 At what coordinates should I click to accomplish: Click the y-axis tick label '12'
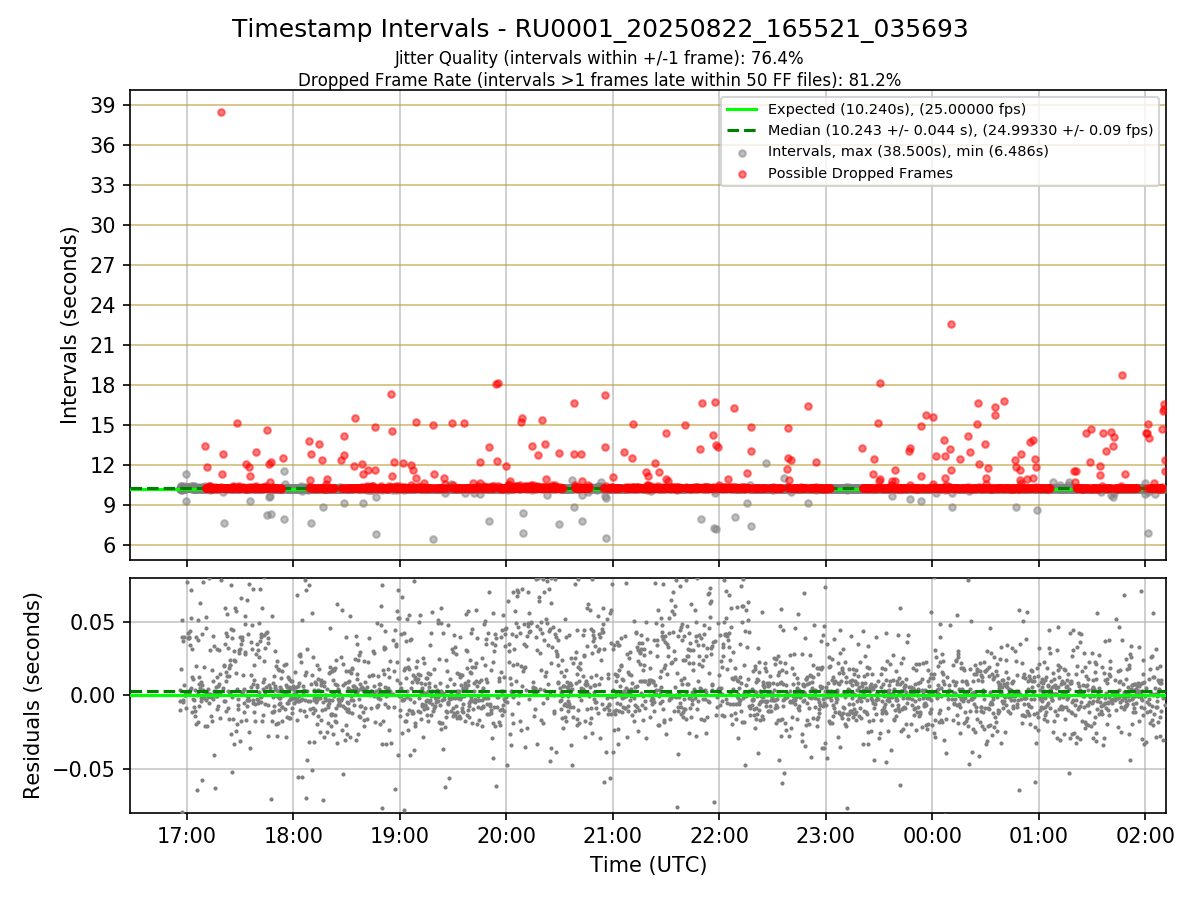(103, 465)
